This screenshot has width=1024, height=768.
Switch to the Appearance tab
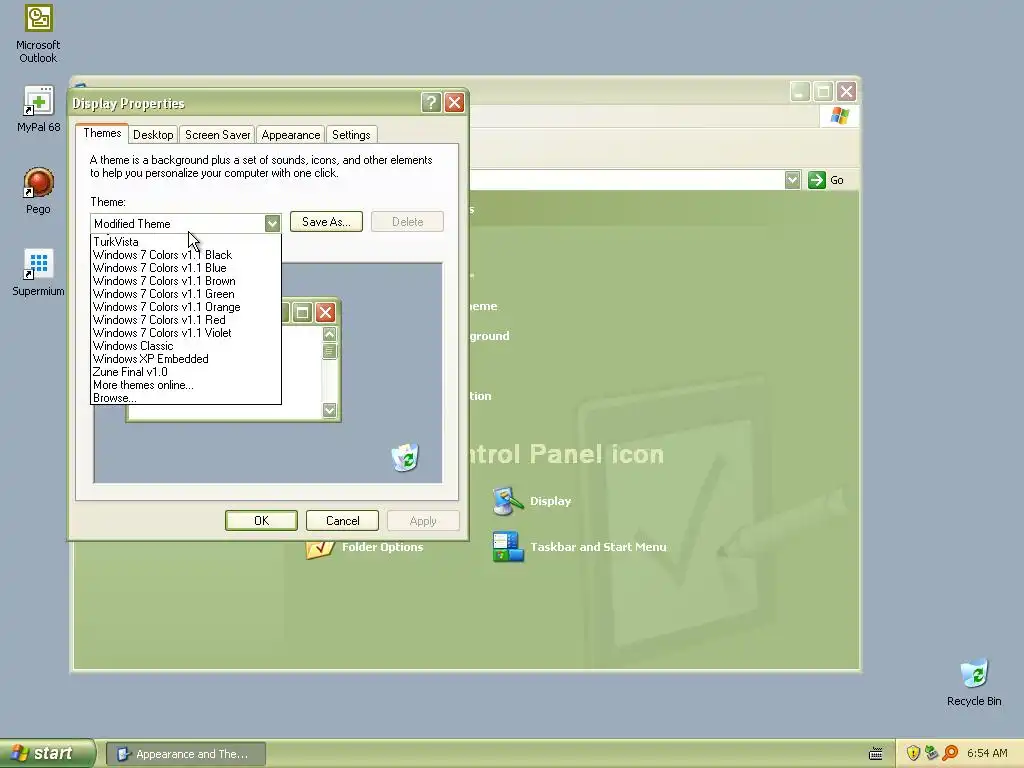pos(291,135)
